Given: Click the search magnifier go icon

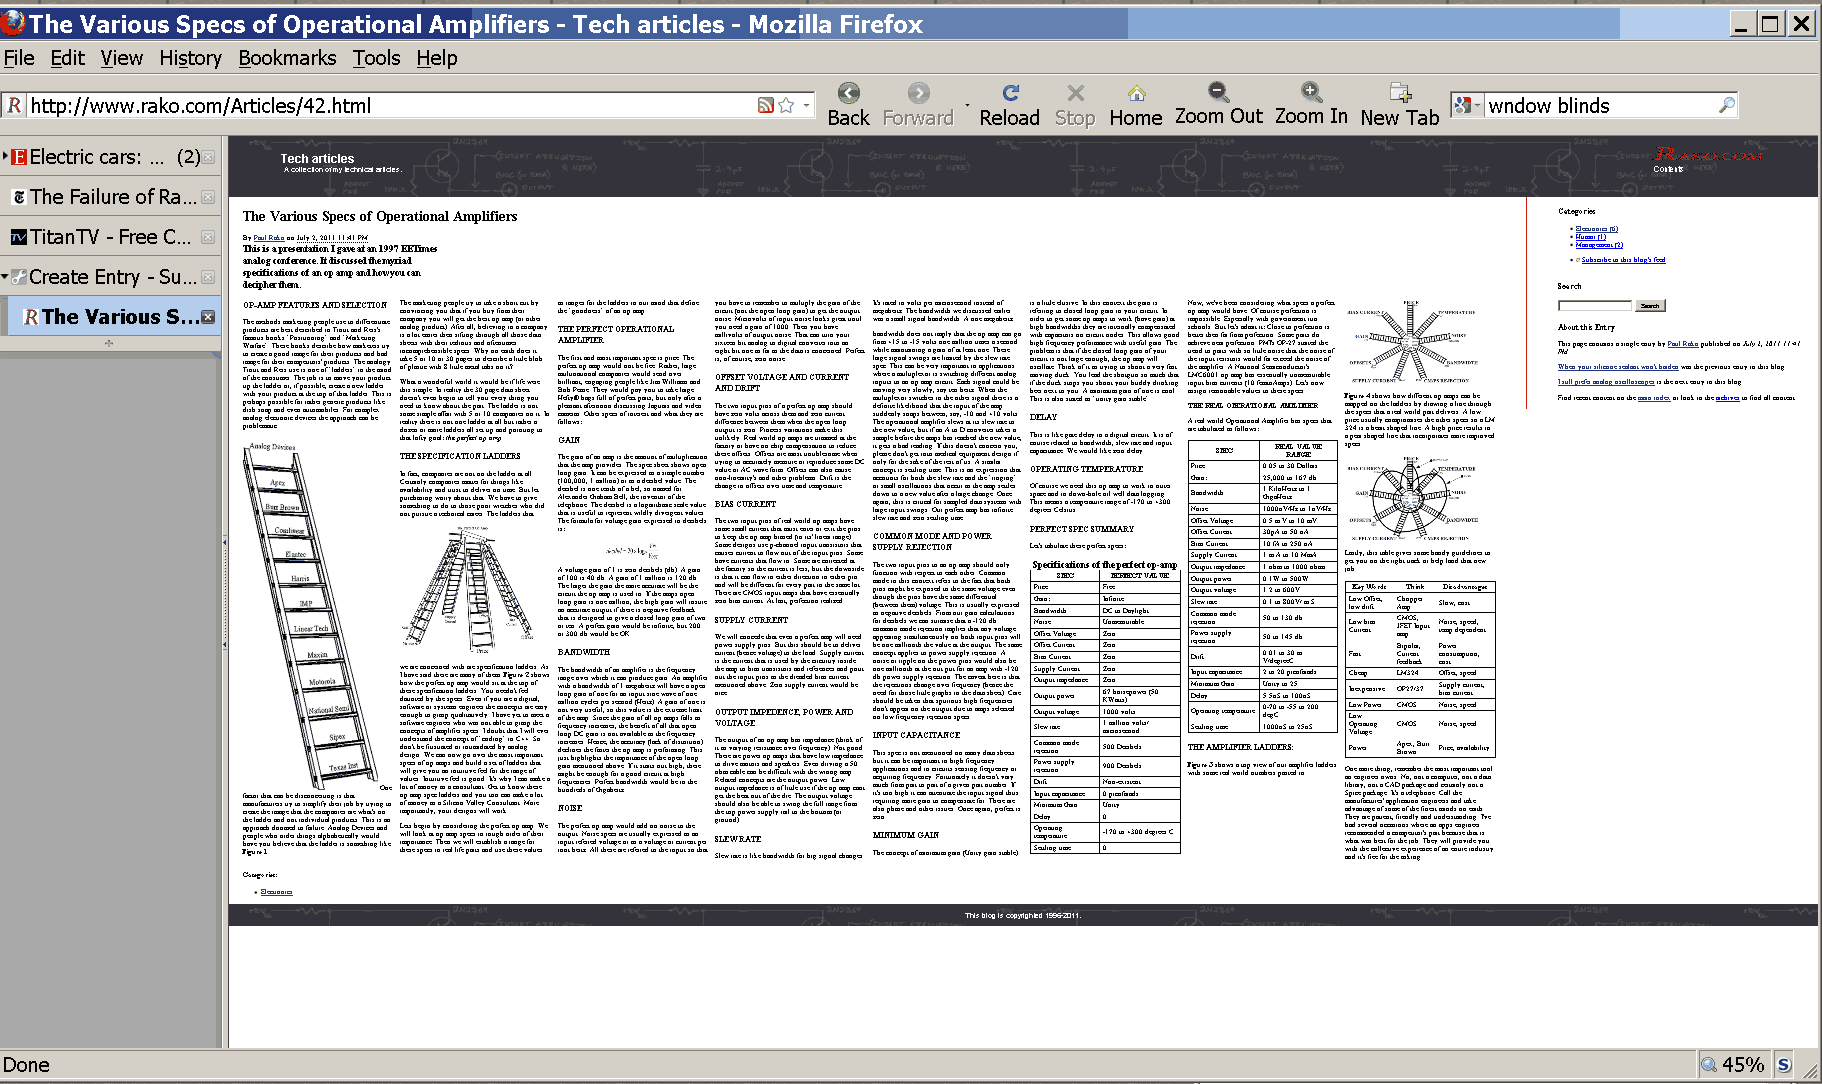Looking at the screenshot, I should pos(1726,105).
